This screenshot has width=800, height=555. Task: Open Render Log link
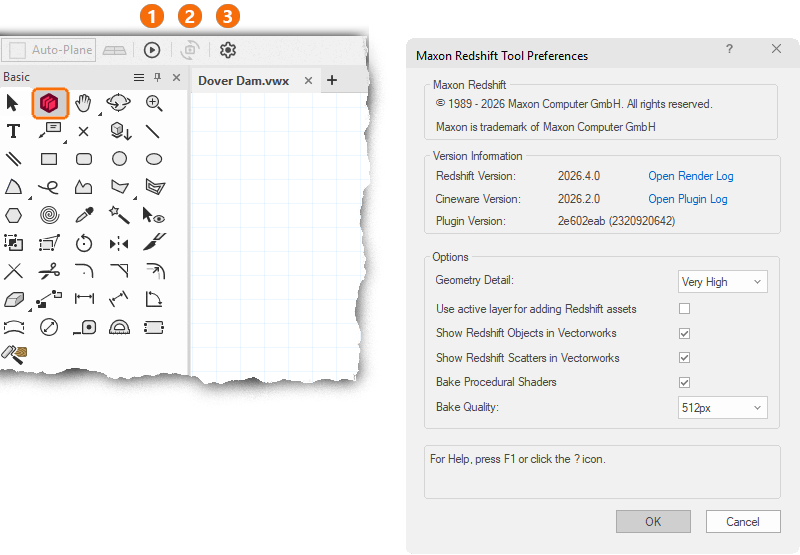tap(691, 176)
